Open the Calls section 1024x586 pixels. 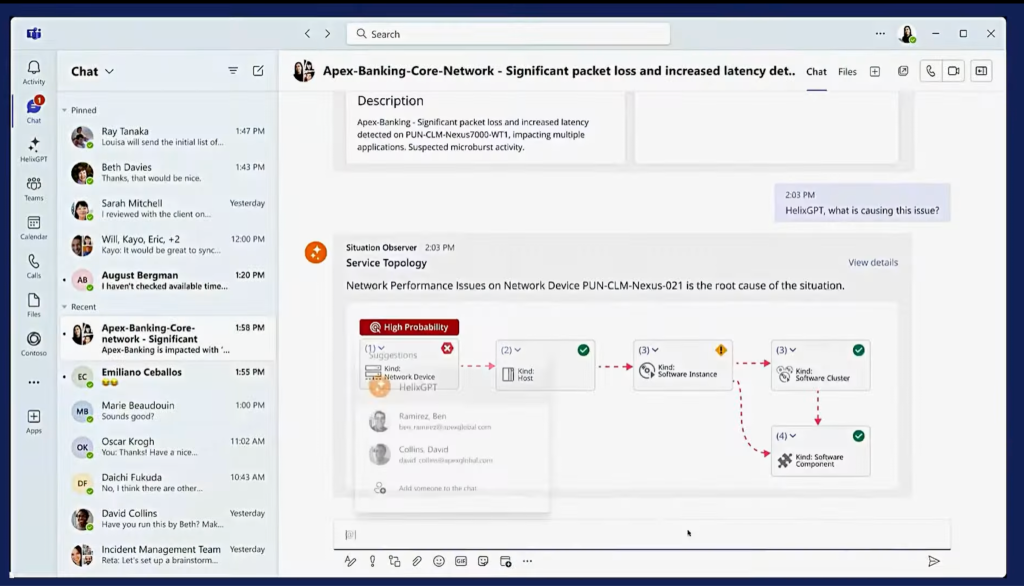point(34,267)
